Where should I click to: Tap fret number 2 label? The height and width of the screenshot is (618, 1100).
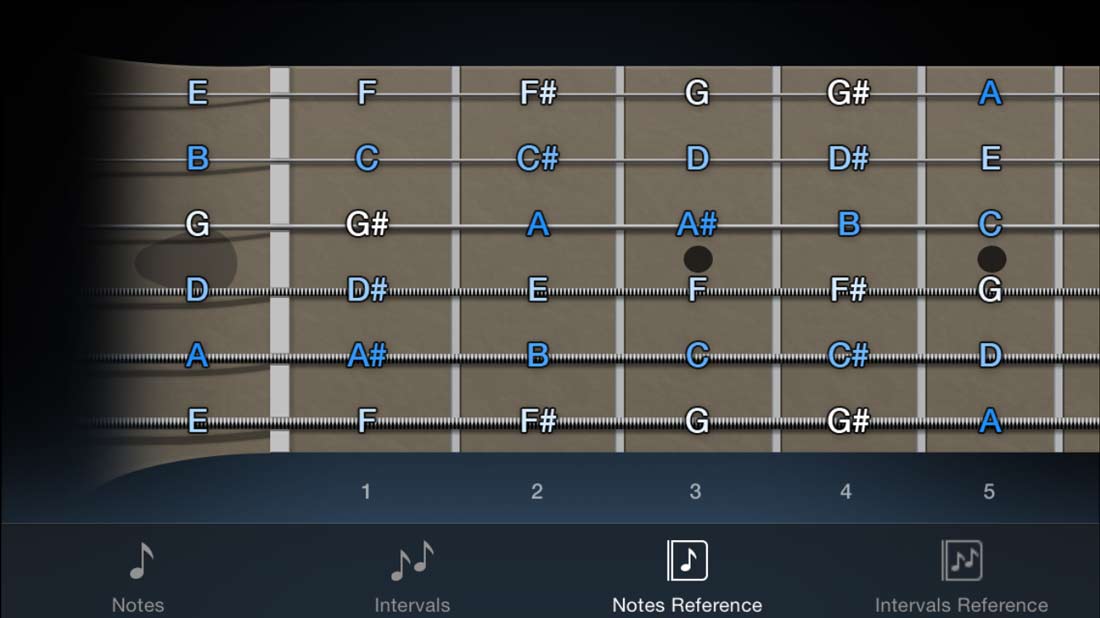pos(537,491)
